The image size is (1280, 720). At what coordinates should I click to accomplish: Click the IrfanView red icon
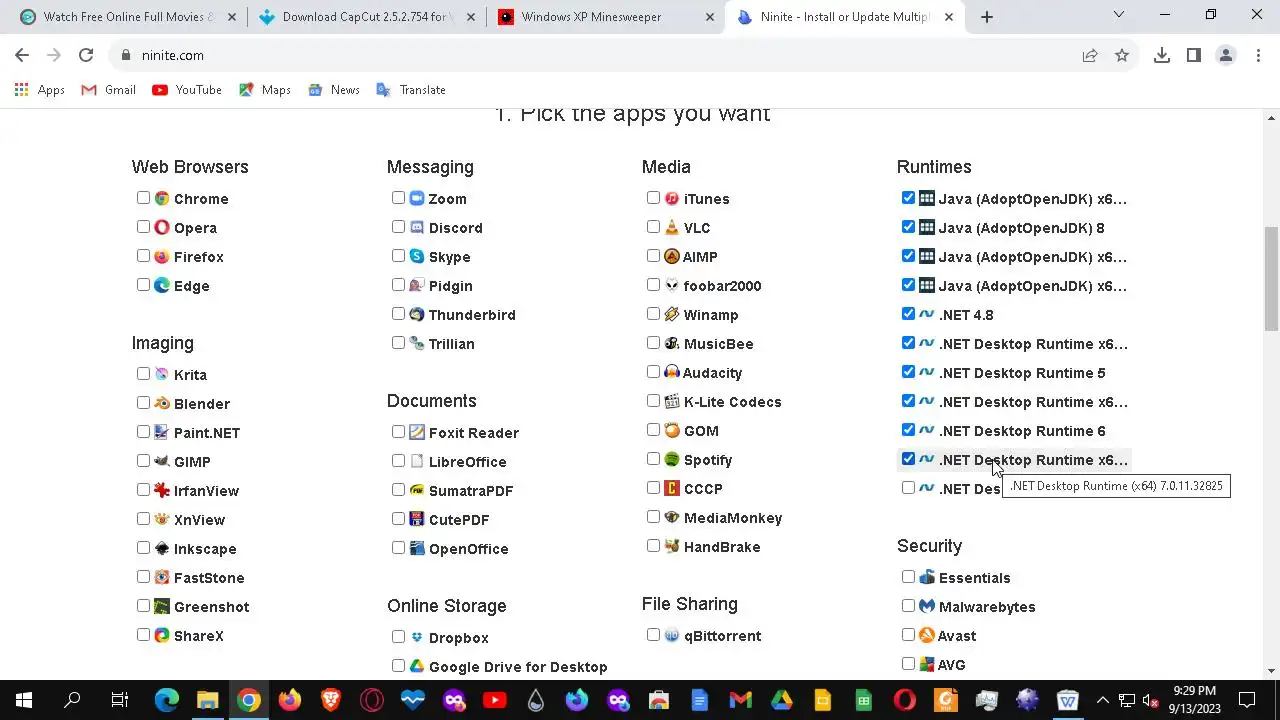coord(162,490)
